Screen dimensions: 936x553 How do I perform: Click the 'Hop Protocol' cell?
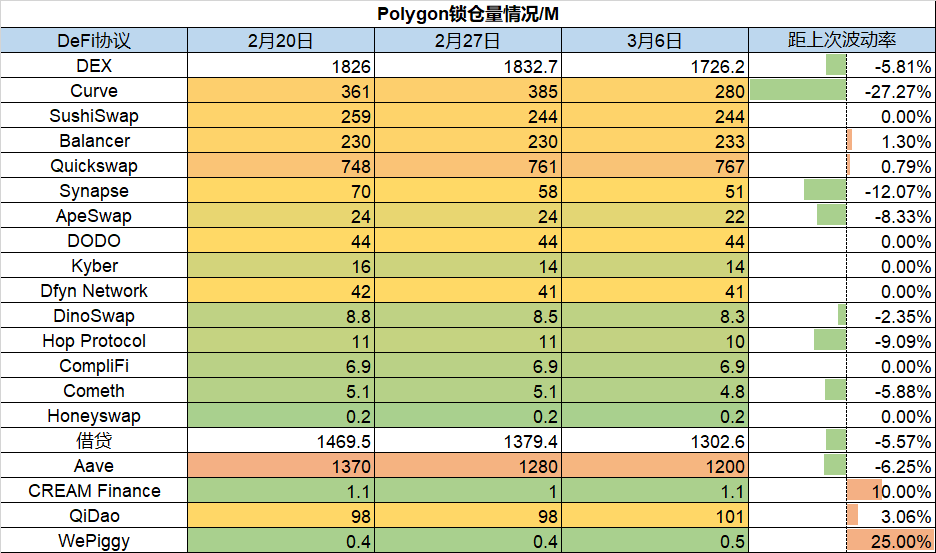click(94, 340)
